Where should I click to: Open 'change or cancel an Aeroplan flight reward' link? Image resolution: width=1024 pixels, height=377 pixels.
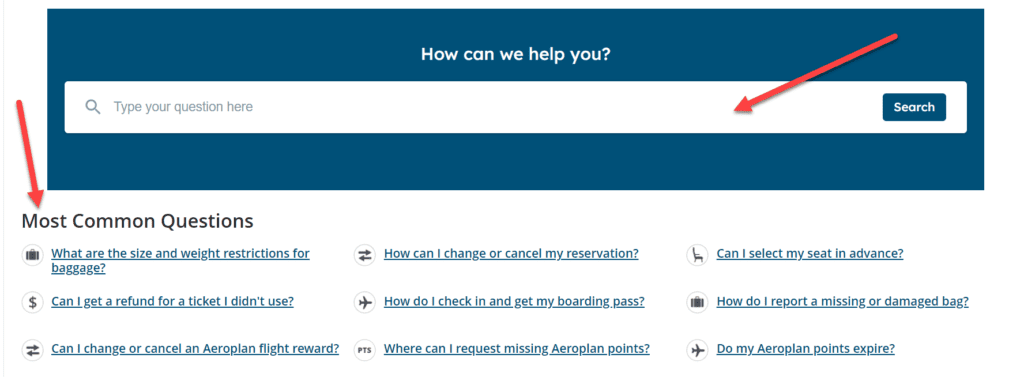pyautogui.click(x=195, y=349)
